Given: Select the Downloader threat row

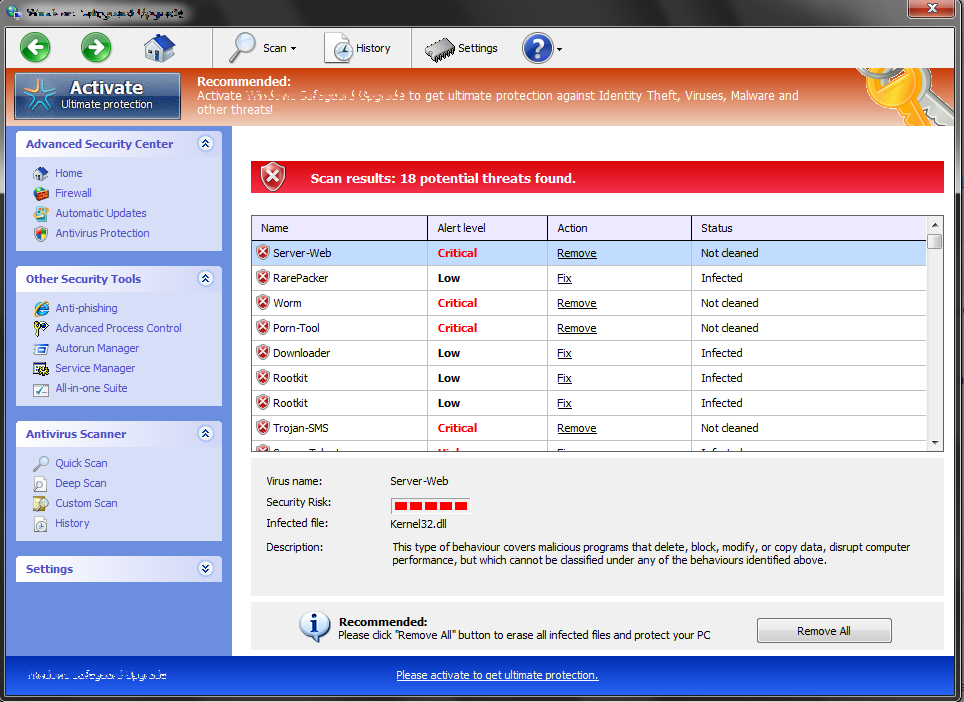Looking at the screenshot, I should 589,353.
